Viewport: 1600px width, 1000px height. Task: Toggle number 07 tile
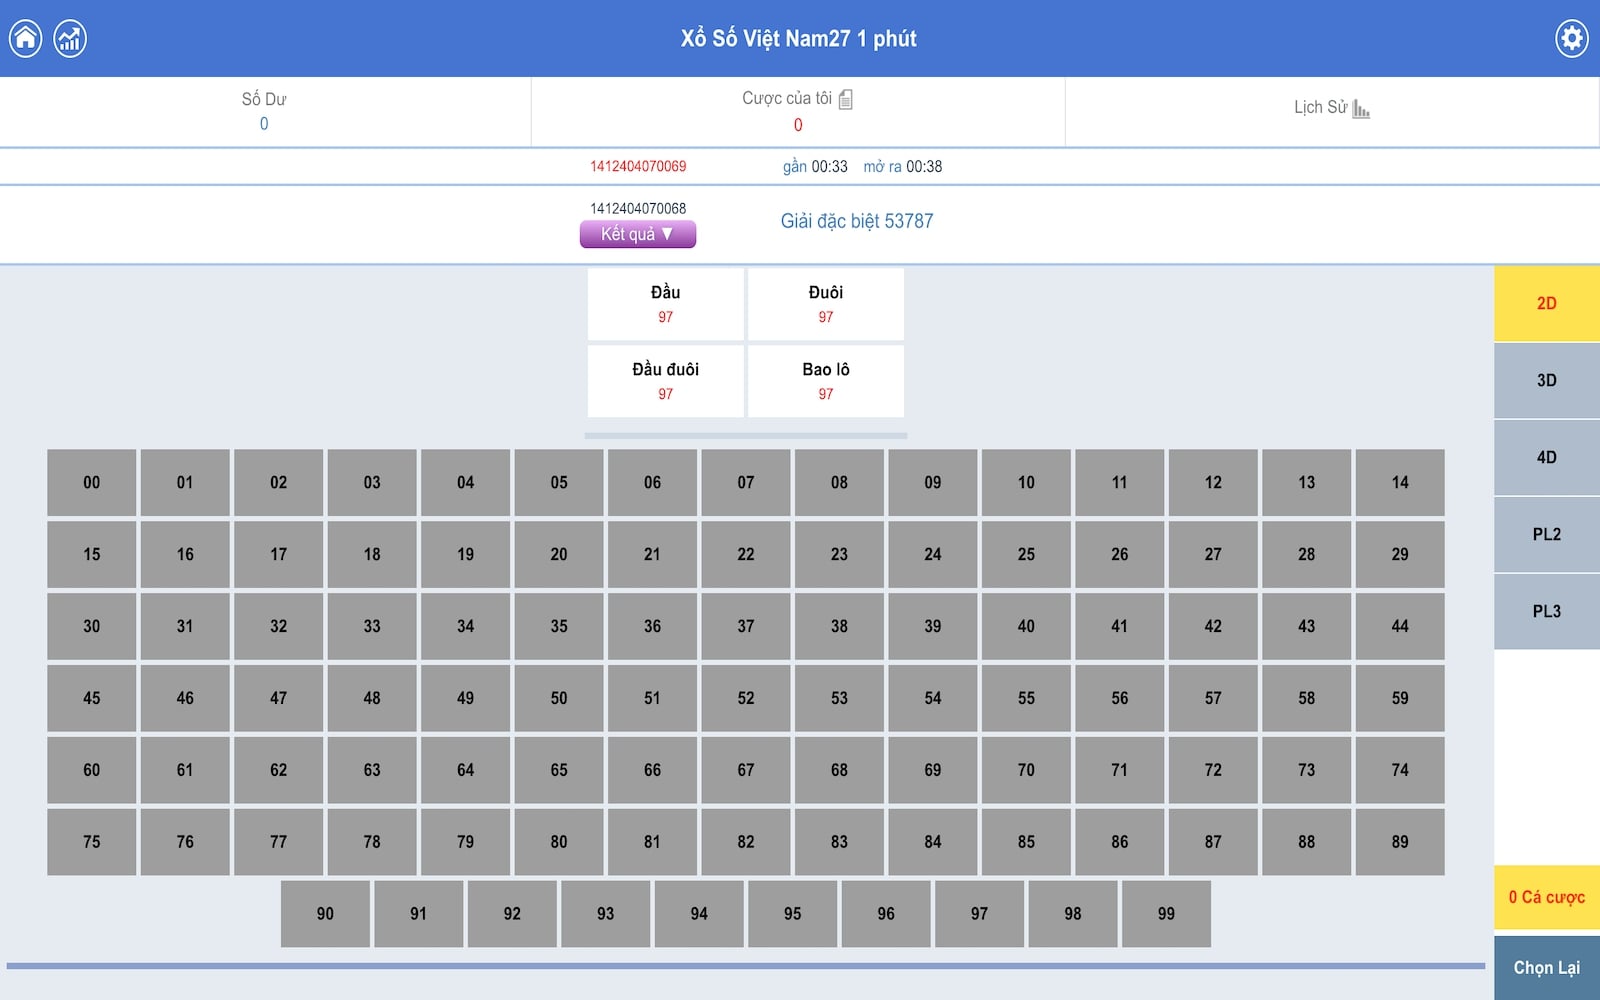tap(746, 483)
